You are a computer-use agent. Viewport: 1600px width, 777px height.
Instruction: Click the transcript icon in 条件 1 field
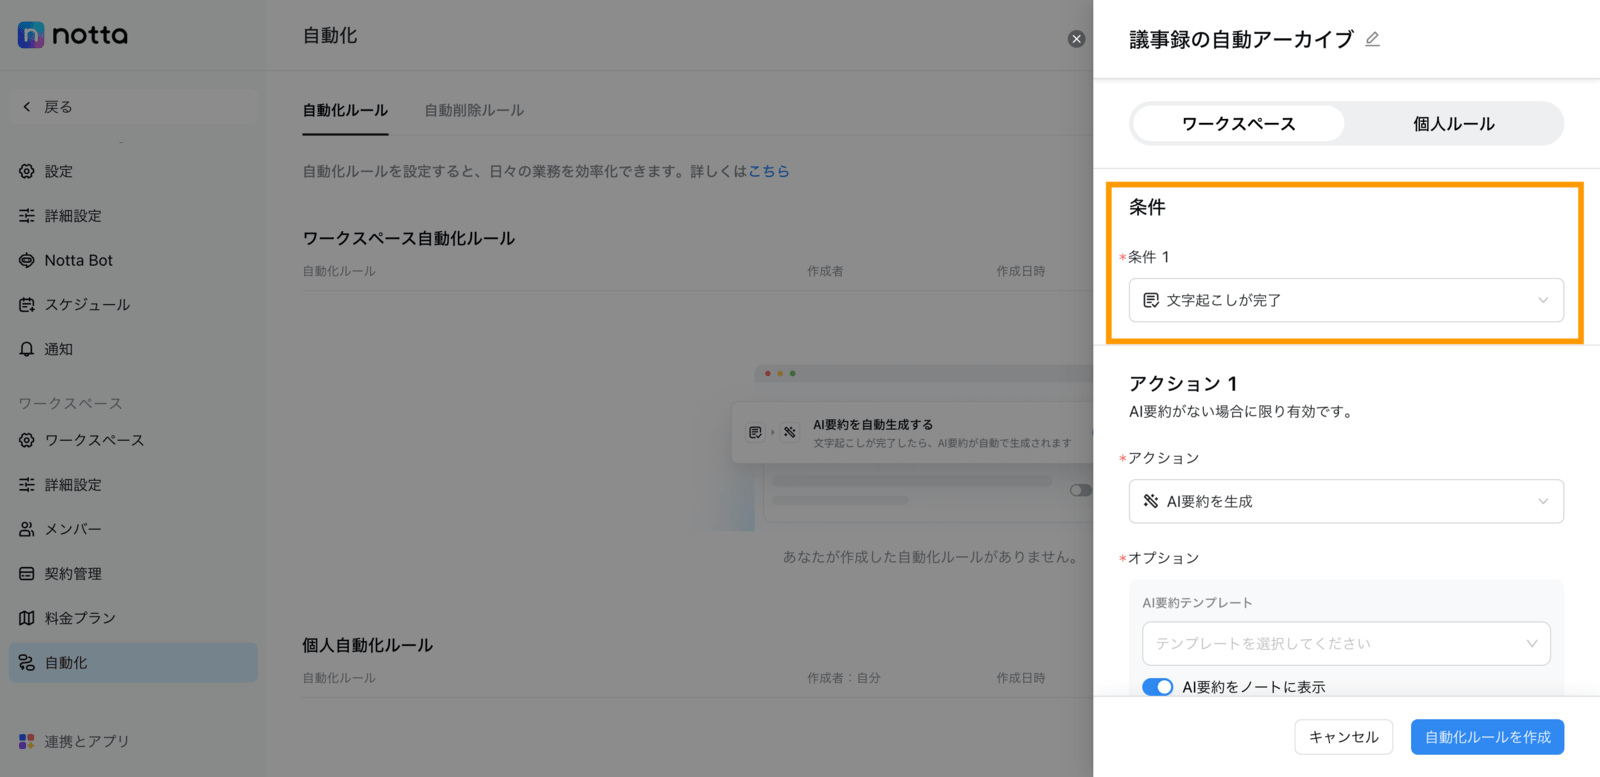(x=1151, y=300)
